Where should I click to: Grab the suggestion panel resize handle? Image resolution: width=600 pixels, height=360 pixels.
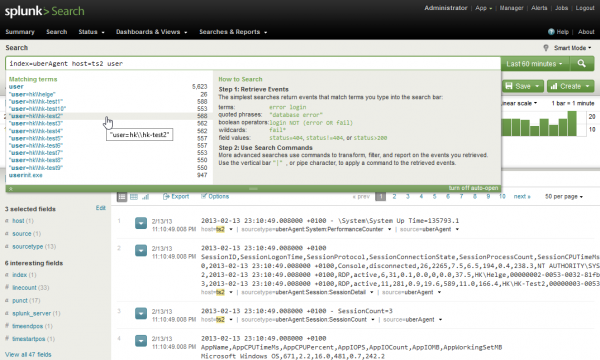[x=253, y=189]
